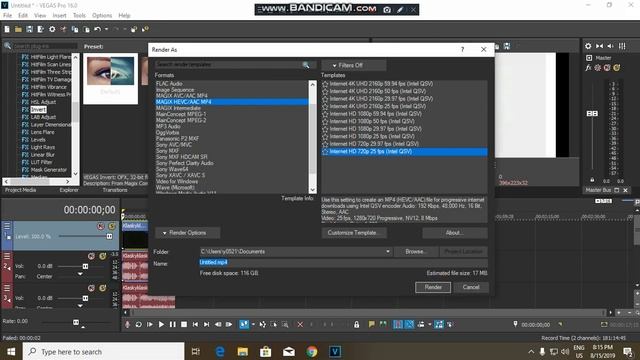Toggle Loop Playback in transport bar
This screenshot has height=360, width=640.
click(x=138, y=324)
